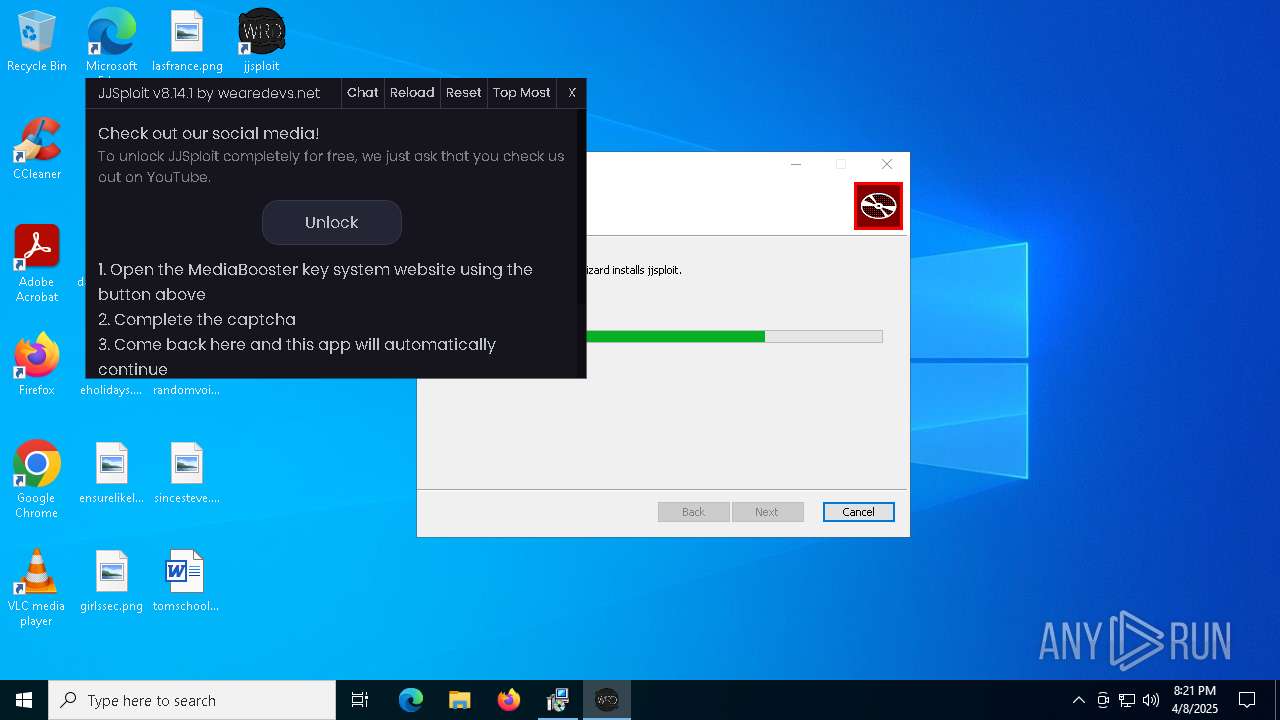Open Google Chrome desktop shortcut
This screenshot has width=1280, height=720.
point(37,479)
